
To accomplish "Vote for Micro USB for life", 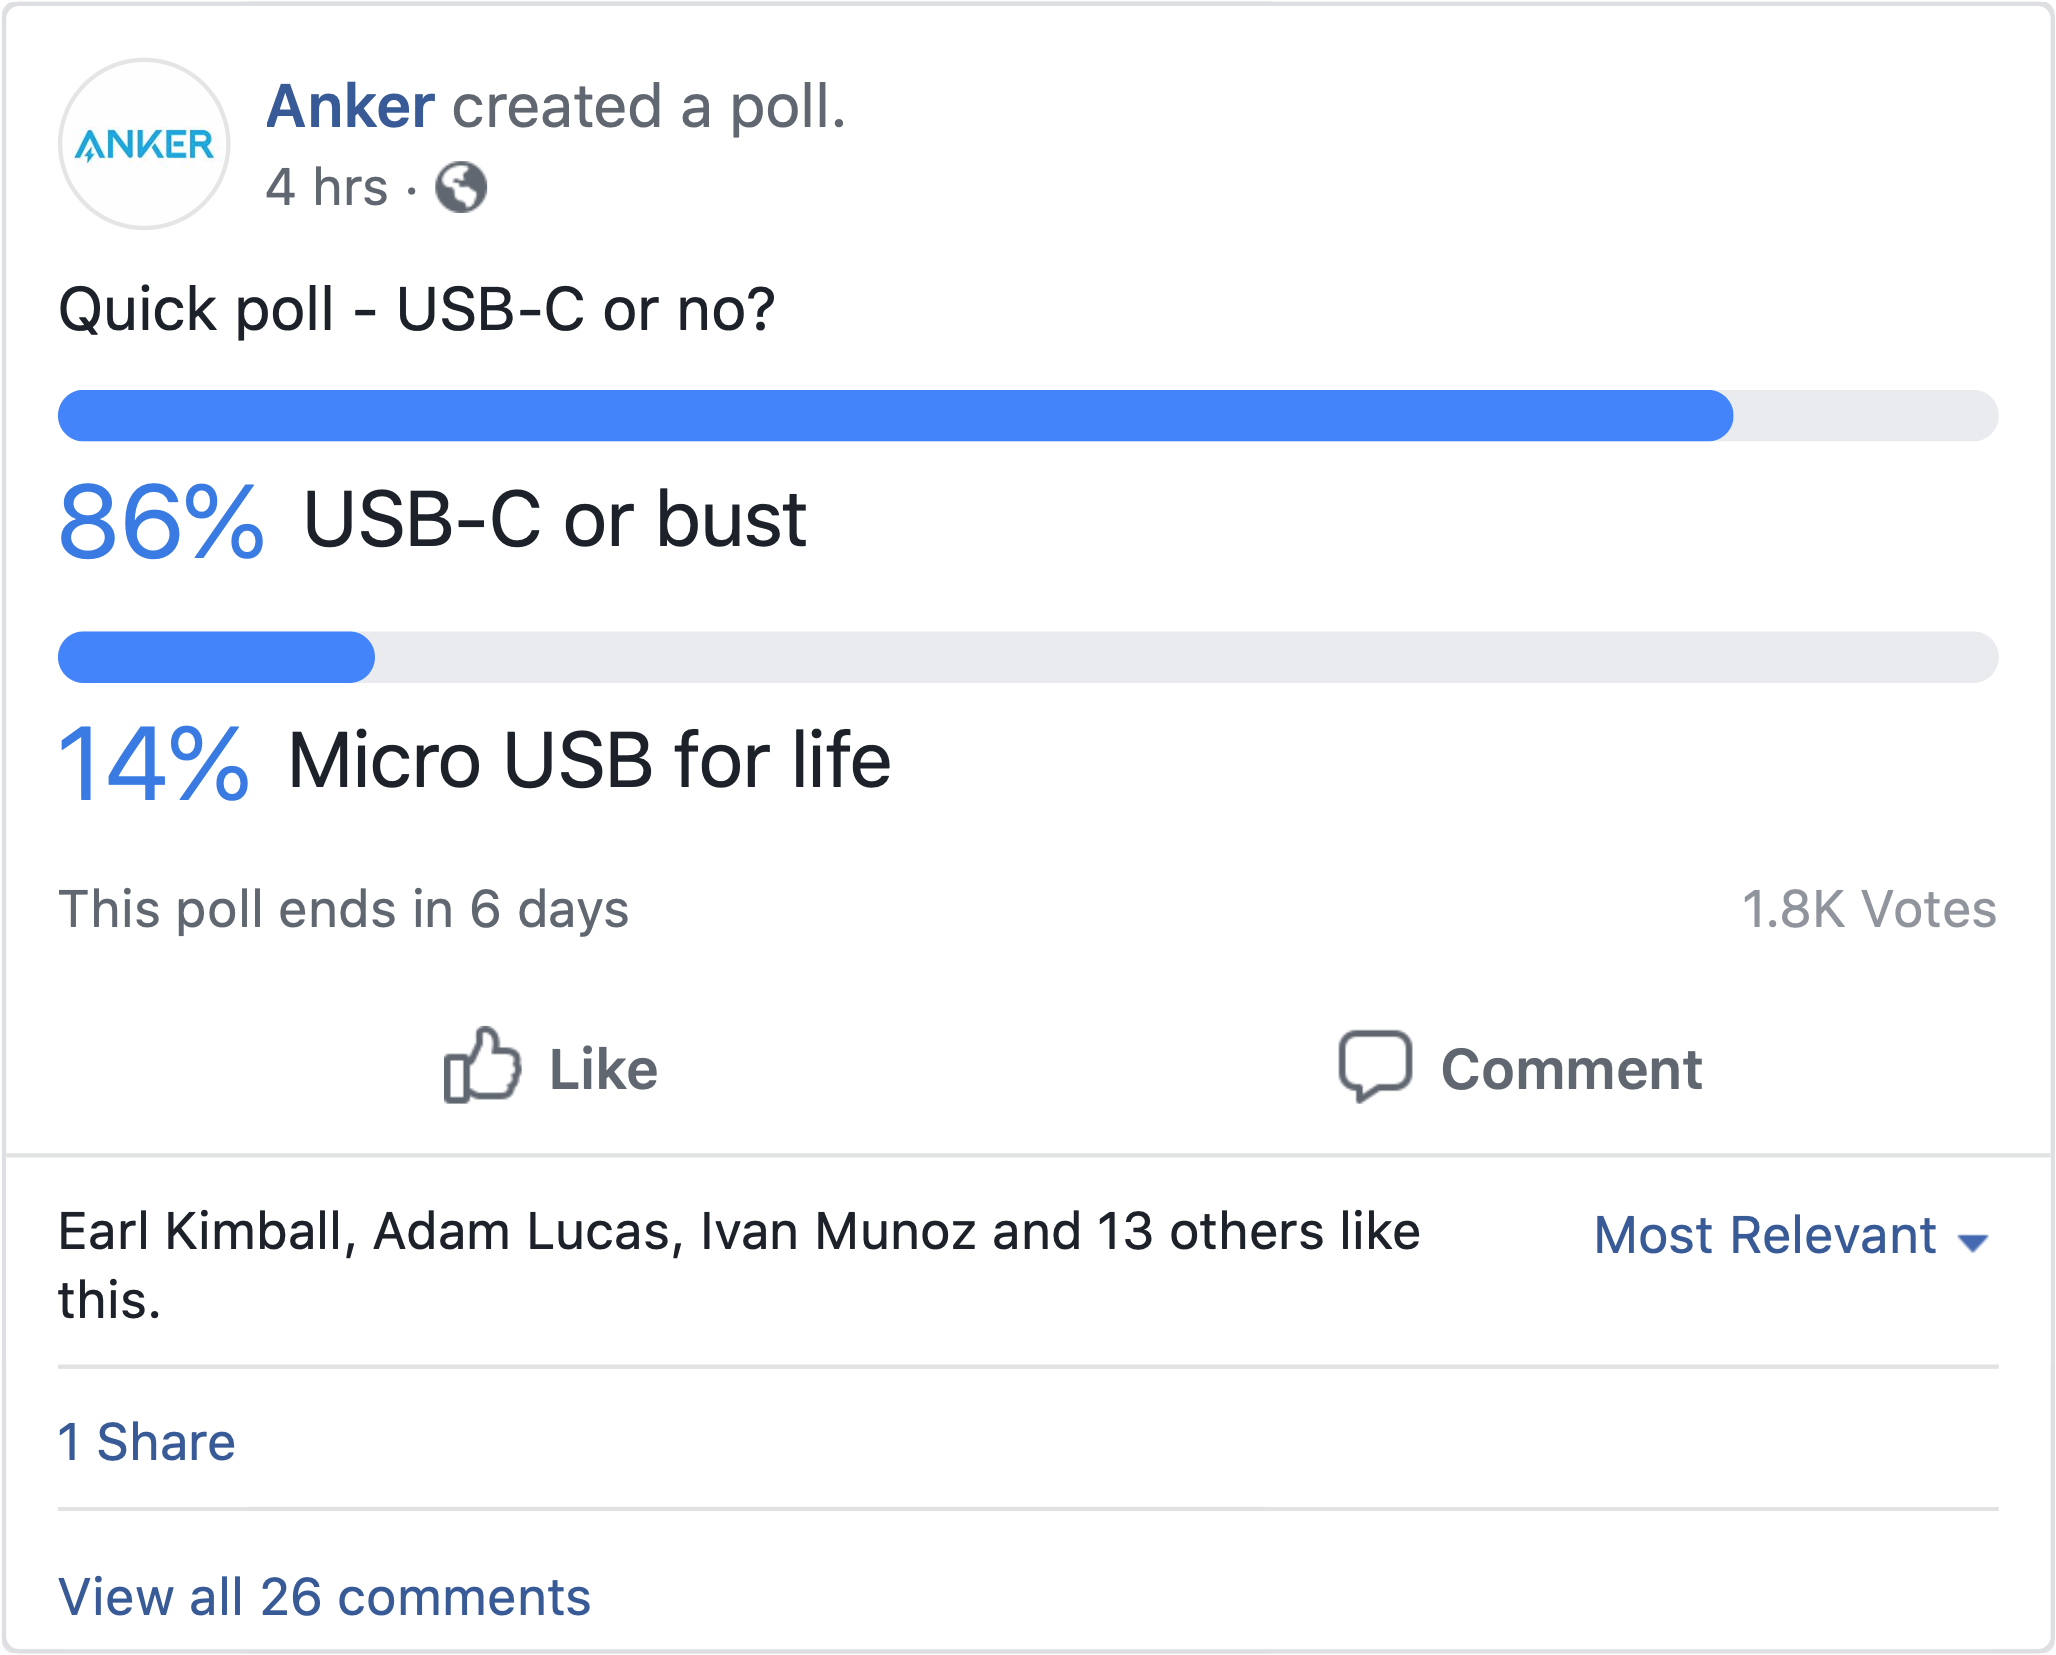I will 589,761.
